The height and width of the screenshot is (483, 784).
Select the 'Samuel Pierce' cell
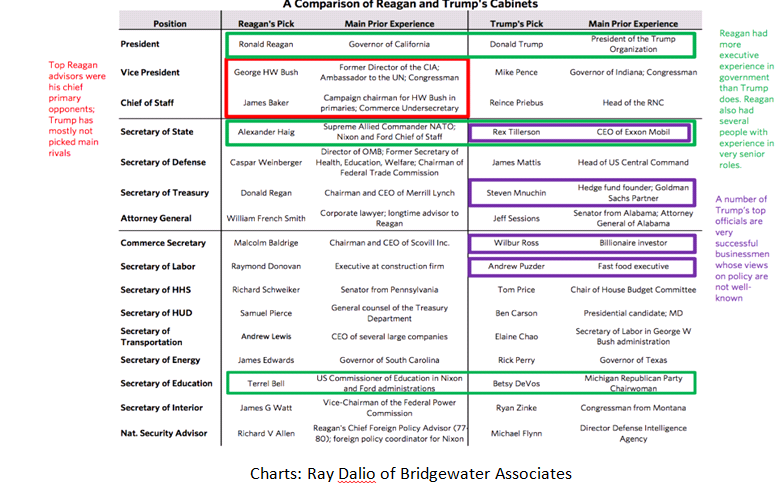[266, 314]
